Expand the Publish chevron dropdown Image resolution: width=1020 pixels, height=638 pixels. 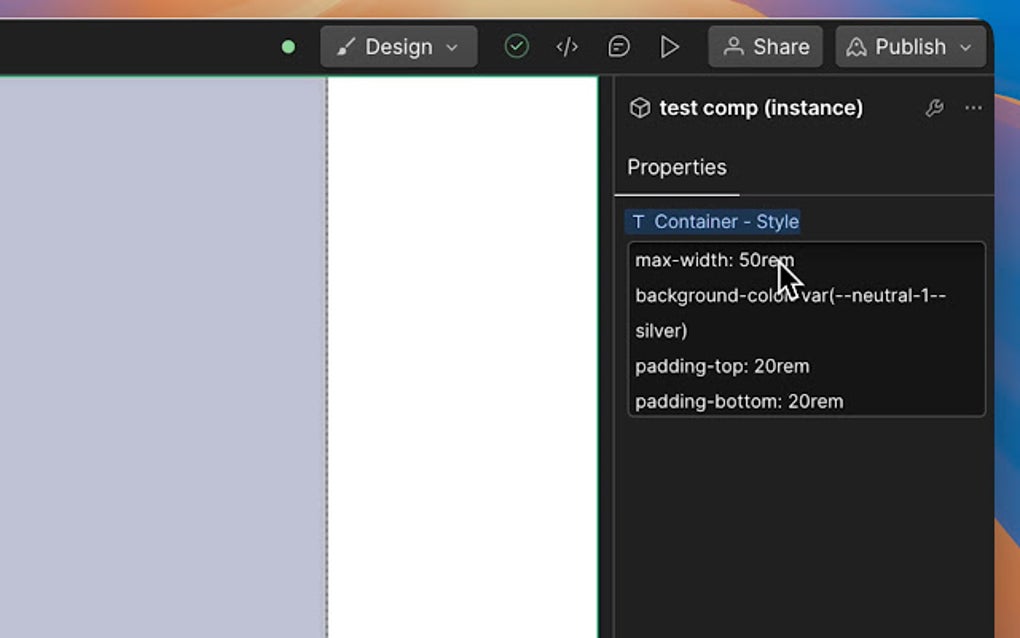pos(965,46)
